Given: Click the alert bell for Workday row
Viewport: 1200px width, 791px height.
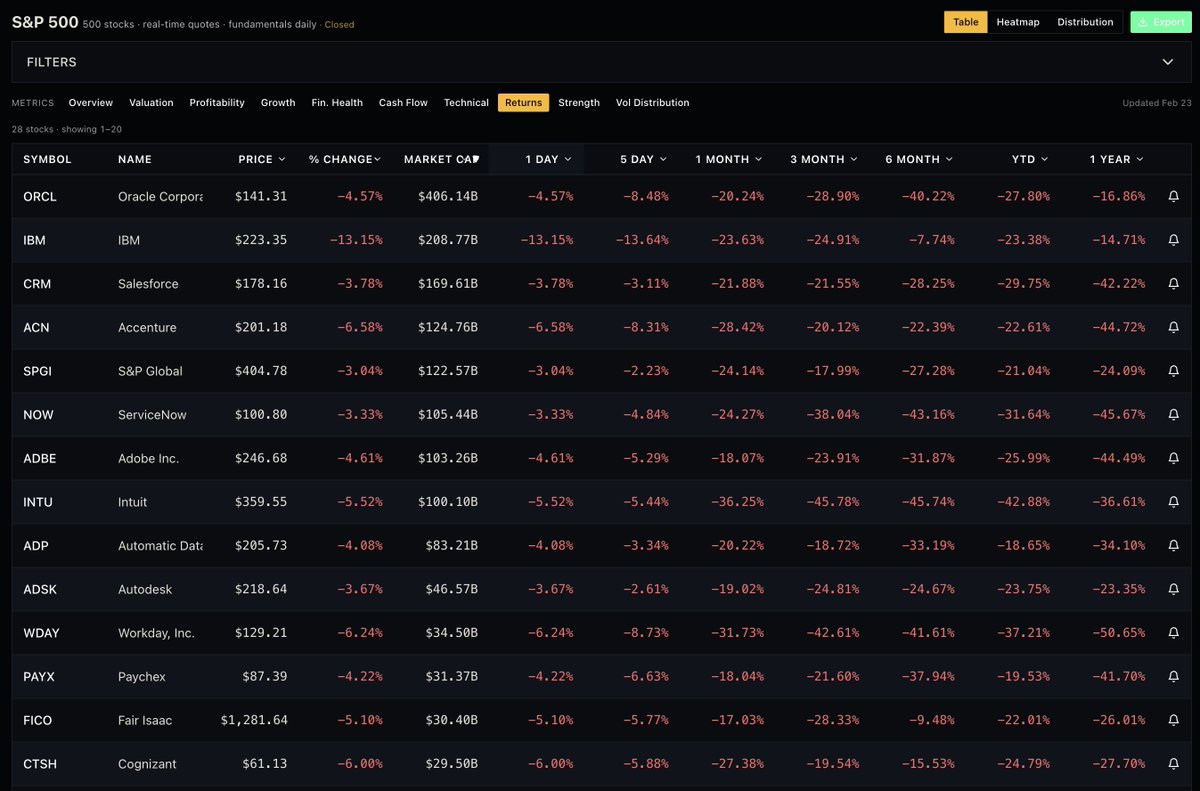Looking at the screenshot, I should point(1174,633).
